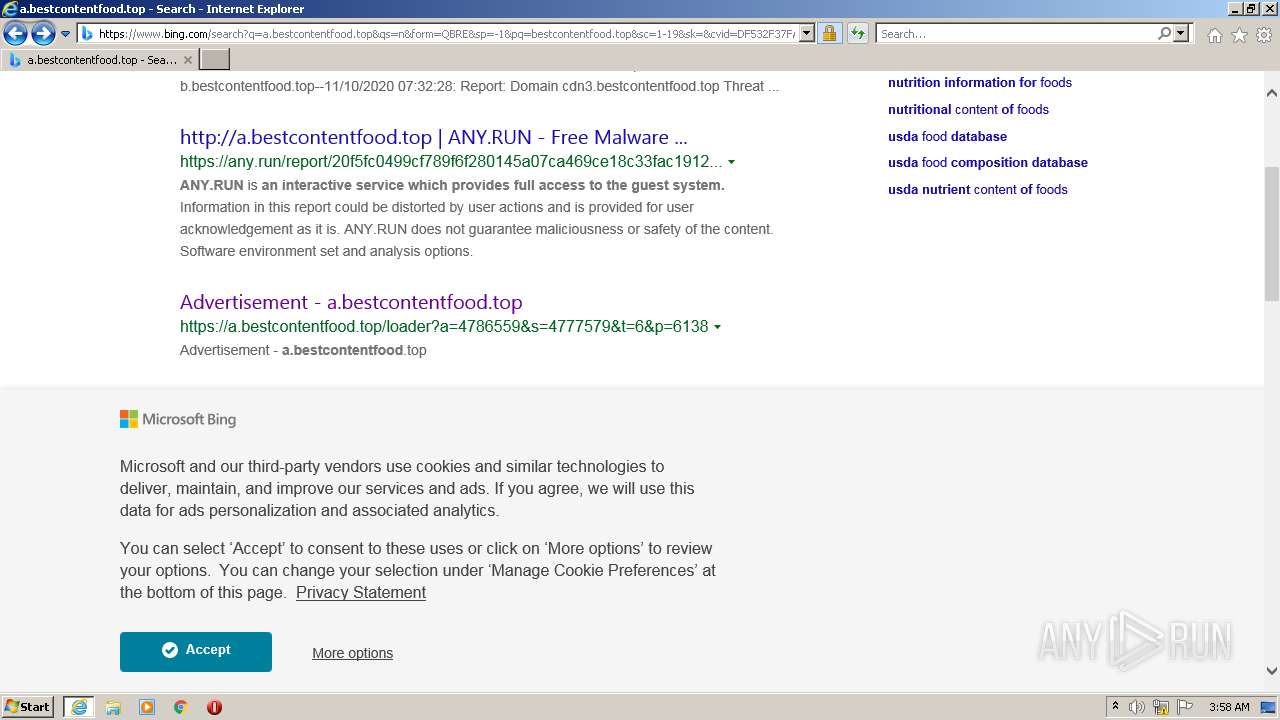Click the vertical scrollbar thumb
Viewport: 1280px width, 720px height.
(x=1272, y=233)
